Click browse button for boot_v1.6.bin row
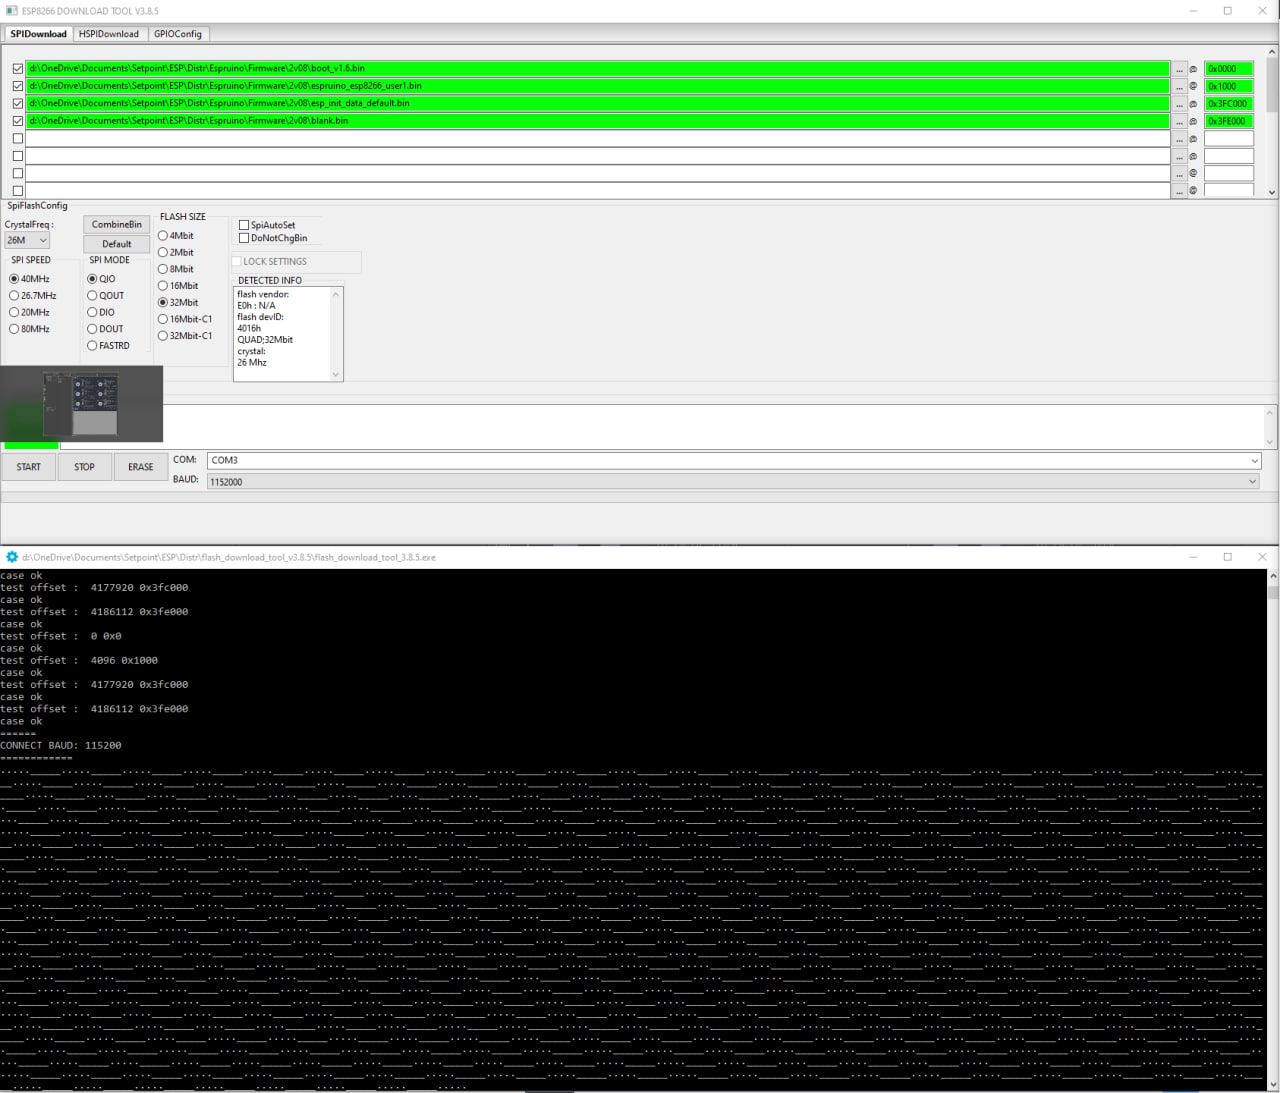1280x1093 pixels. pyautogui.click(x=1179, y=69)
